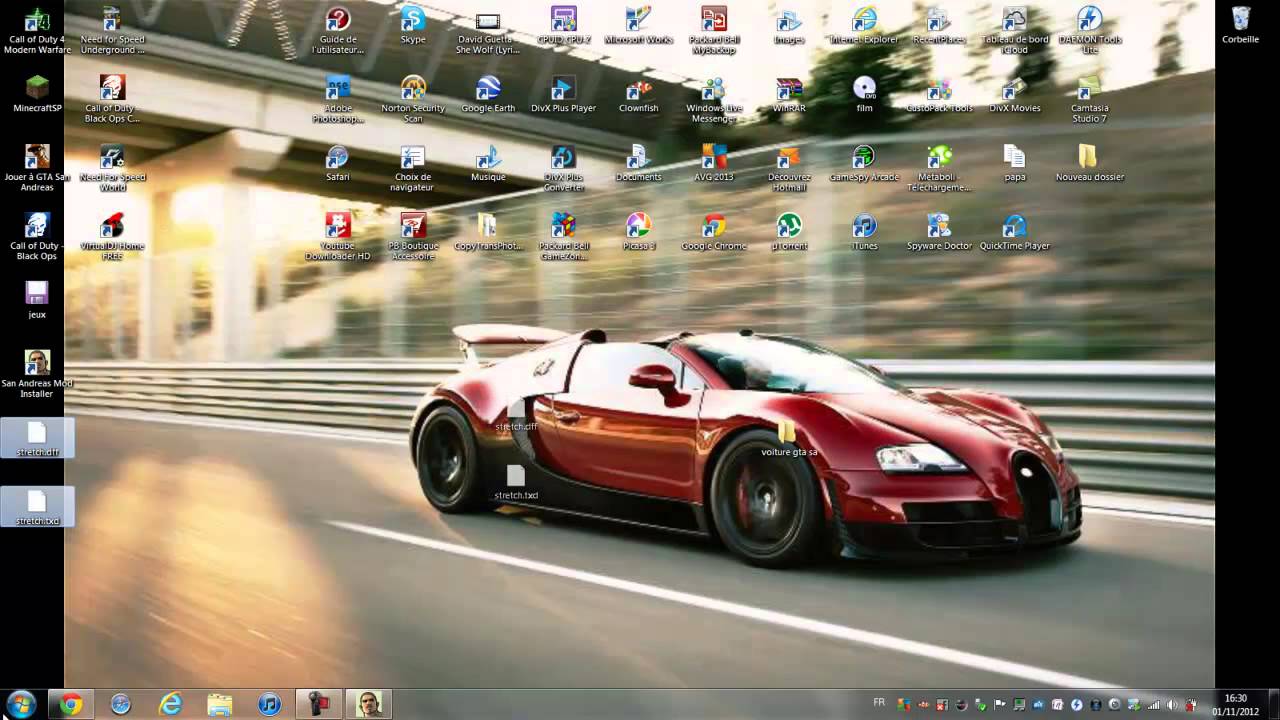Open Packard Bell GameZone icon

pos(563,237)
